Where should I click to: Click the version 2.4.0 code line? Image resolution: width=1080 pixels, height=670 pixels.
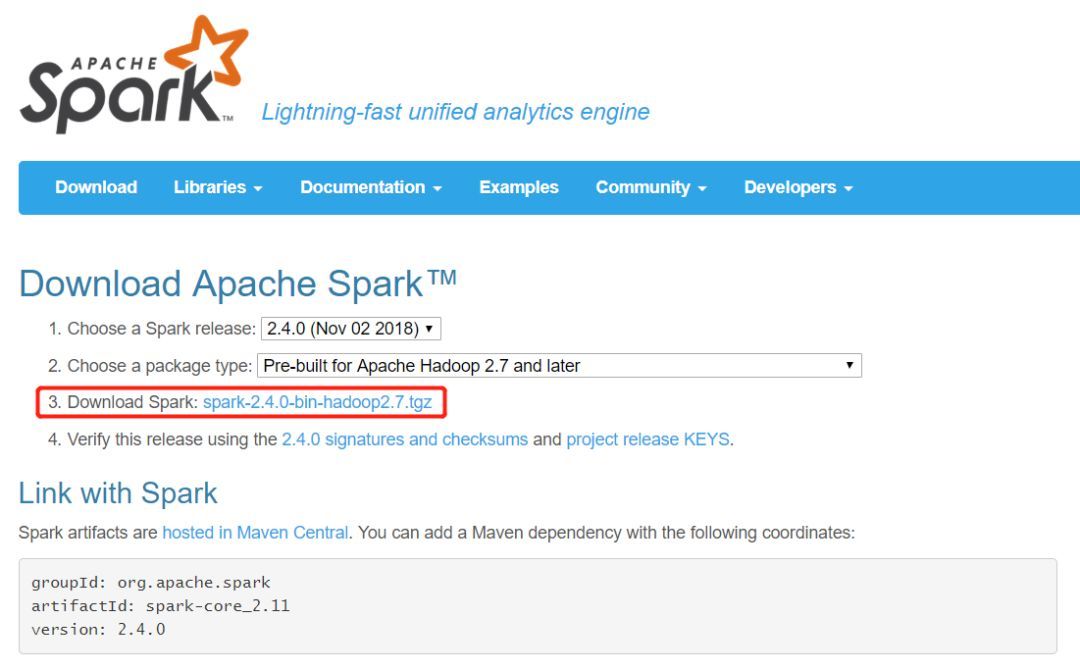[x=98, y=630]
